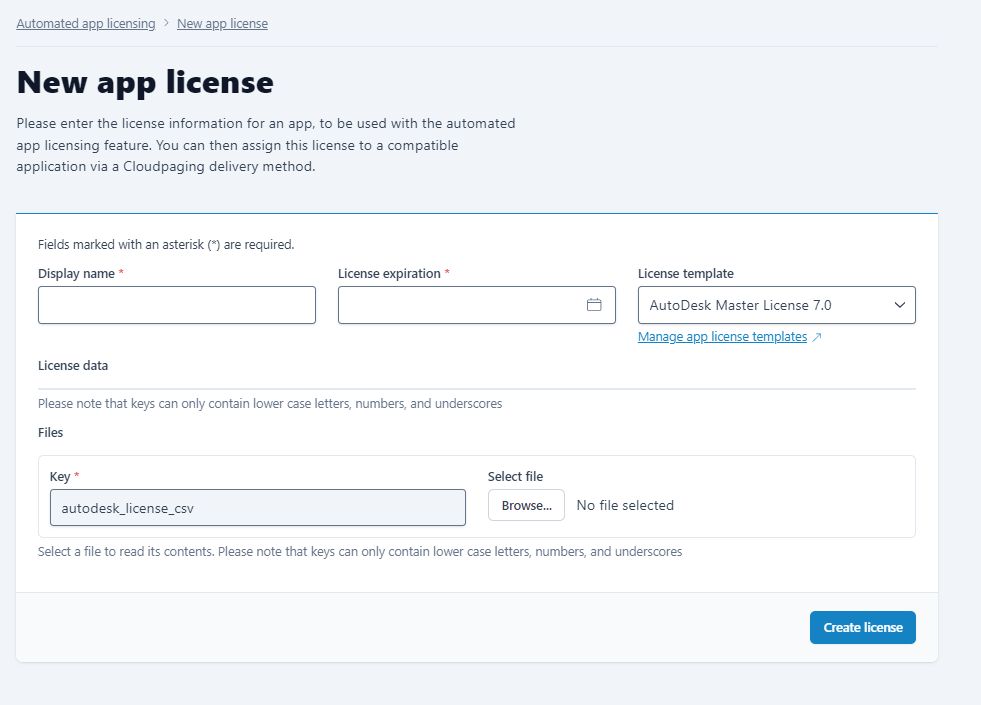Viewport: 981px width, 705px height.
Task: Click the License expiration label
Action: coord(389,274)
